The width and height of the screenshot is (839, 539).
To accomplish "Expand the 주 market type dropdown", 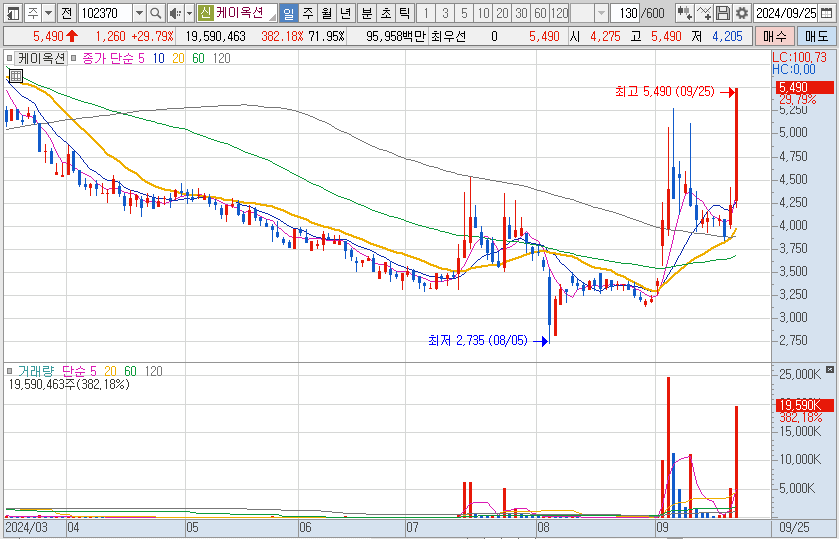I will pos(48,13).
